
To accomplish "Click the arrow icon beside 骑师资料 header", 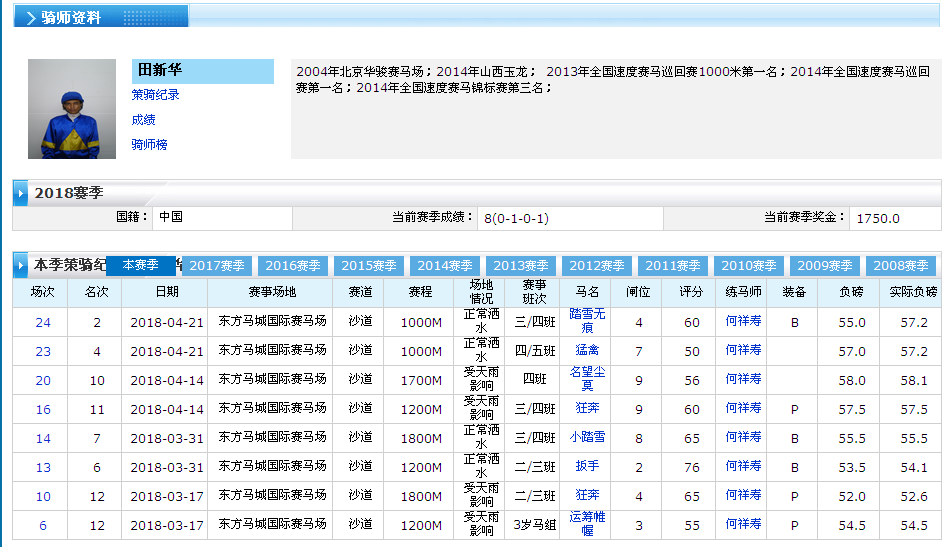I will (31, 18).
